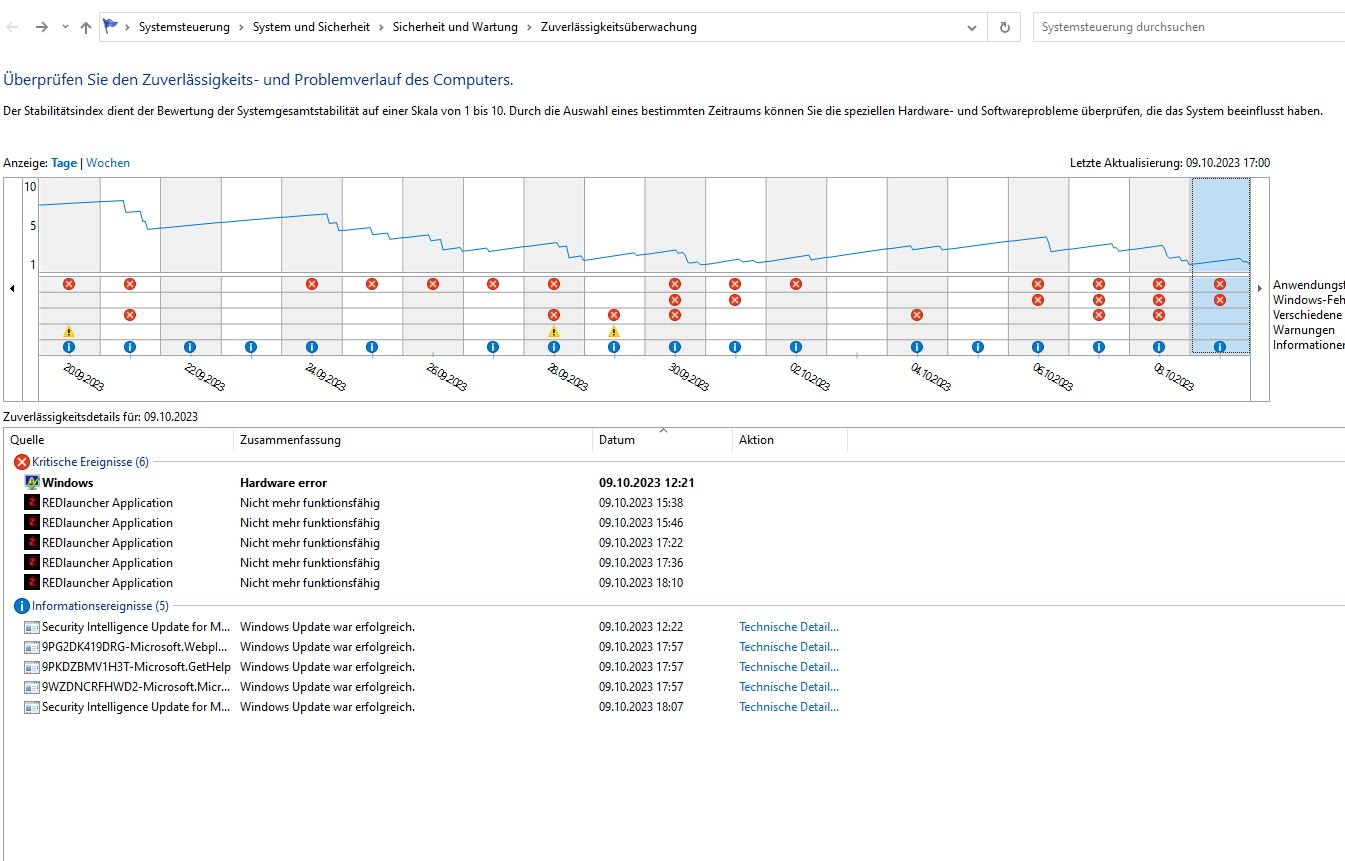Select the Anwendungsfehler icon for 26.09.2023
This screenshot has height=861, width=1345.
point(433,284)
